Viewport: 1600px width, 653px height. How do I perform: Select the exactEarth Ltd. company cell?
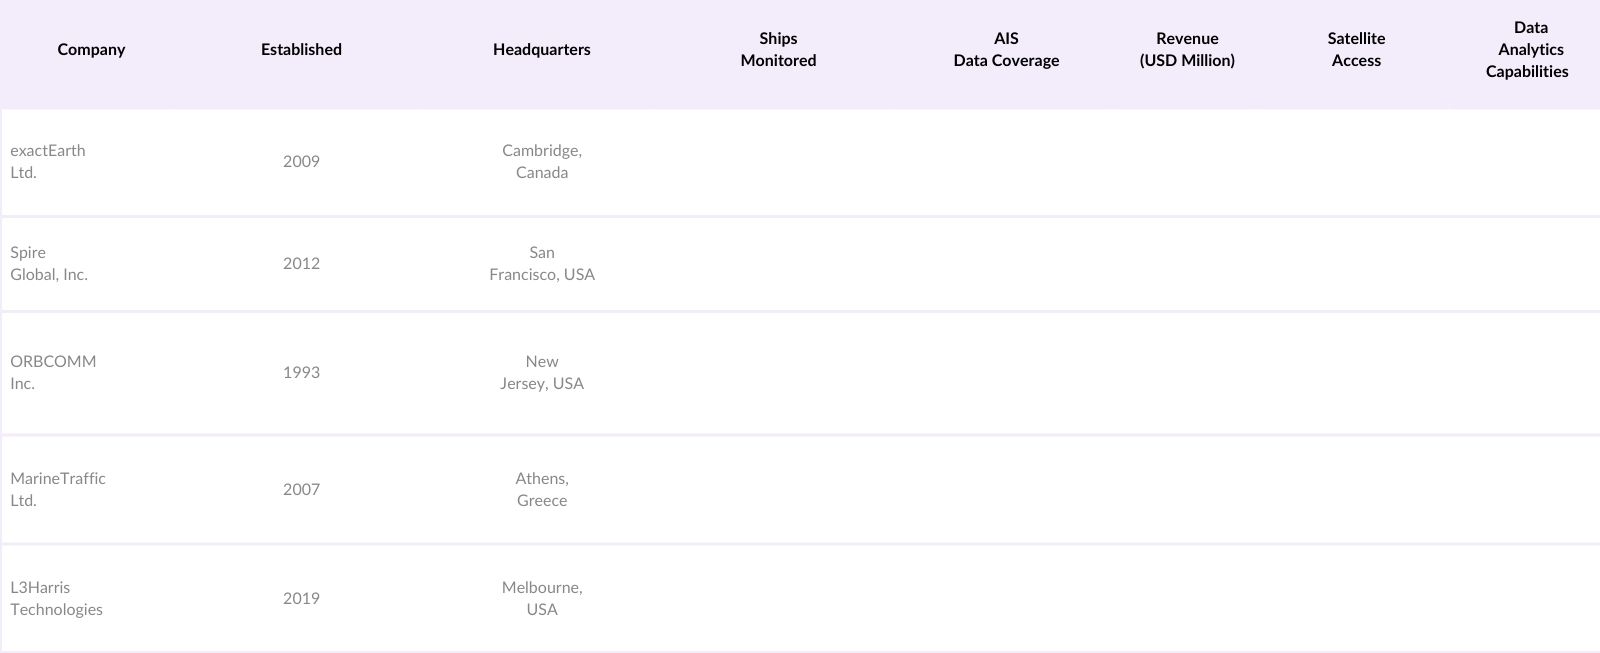(x=48, y=162)
